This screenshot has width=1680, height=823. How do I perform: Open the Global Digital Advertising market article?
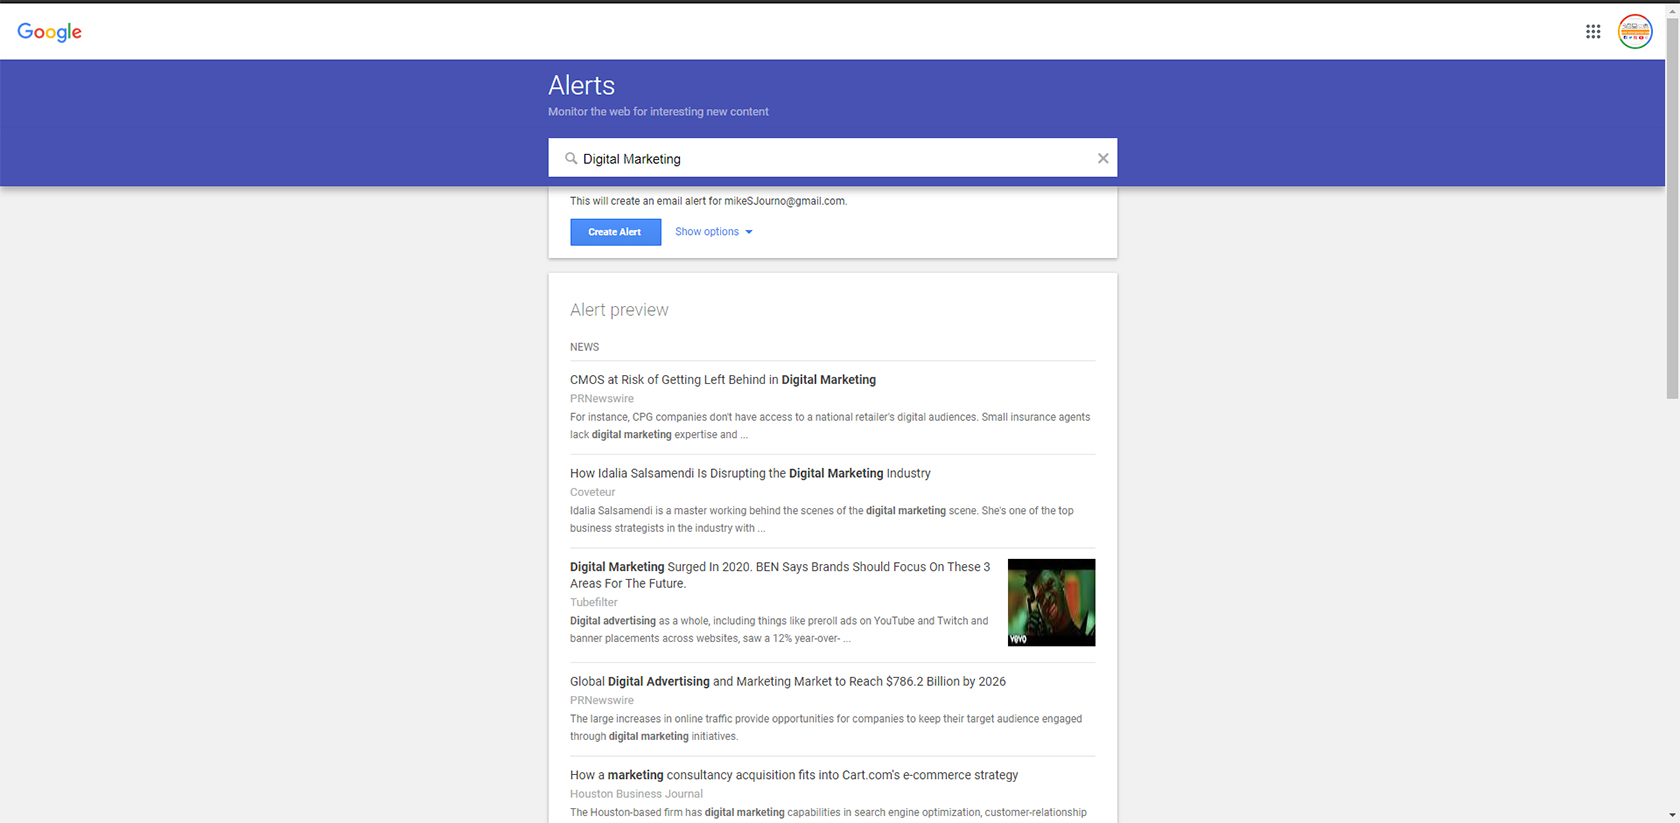coord(787,682)
